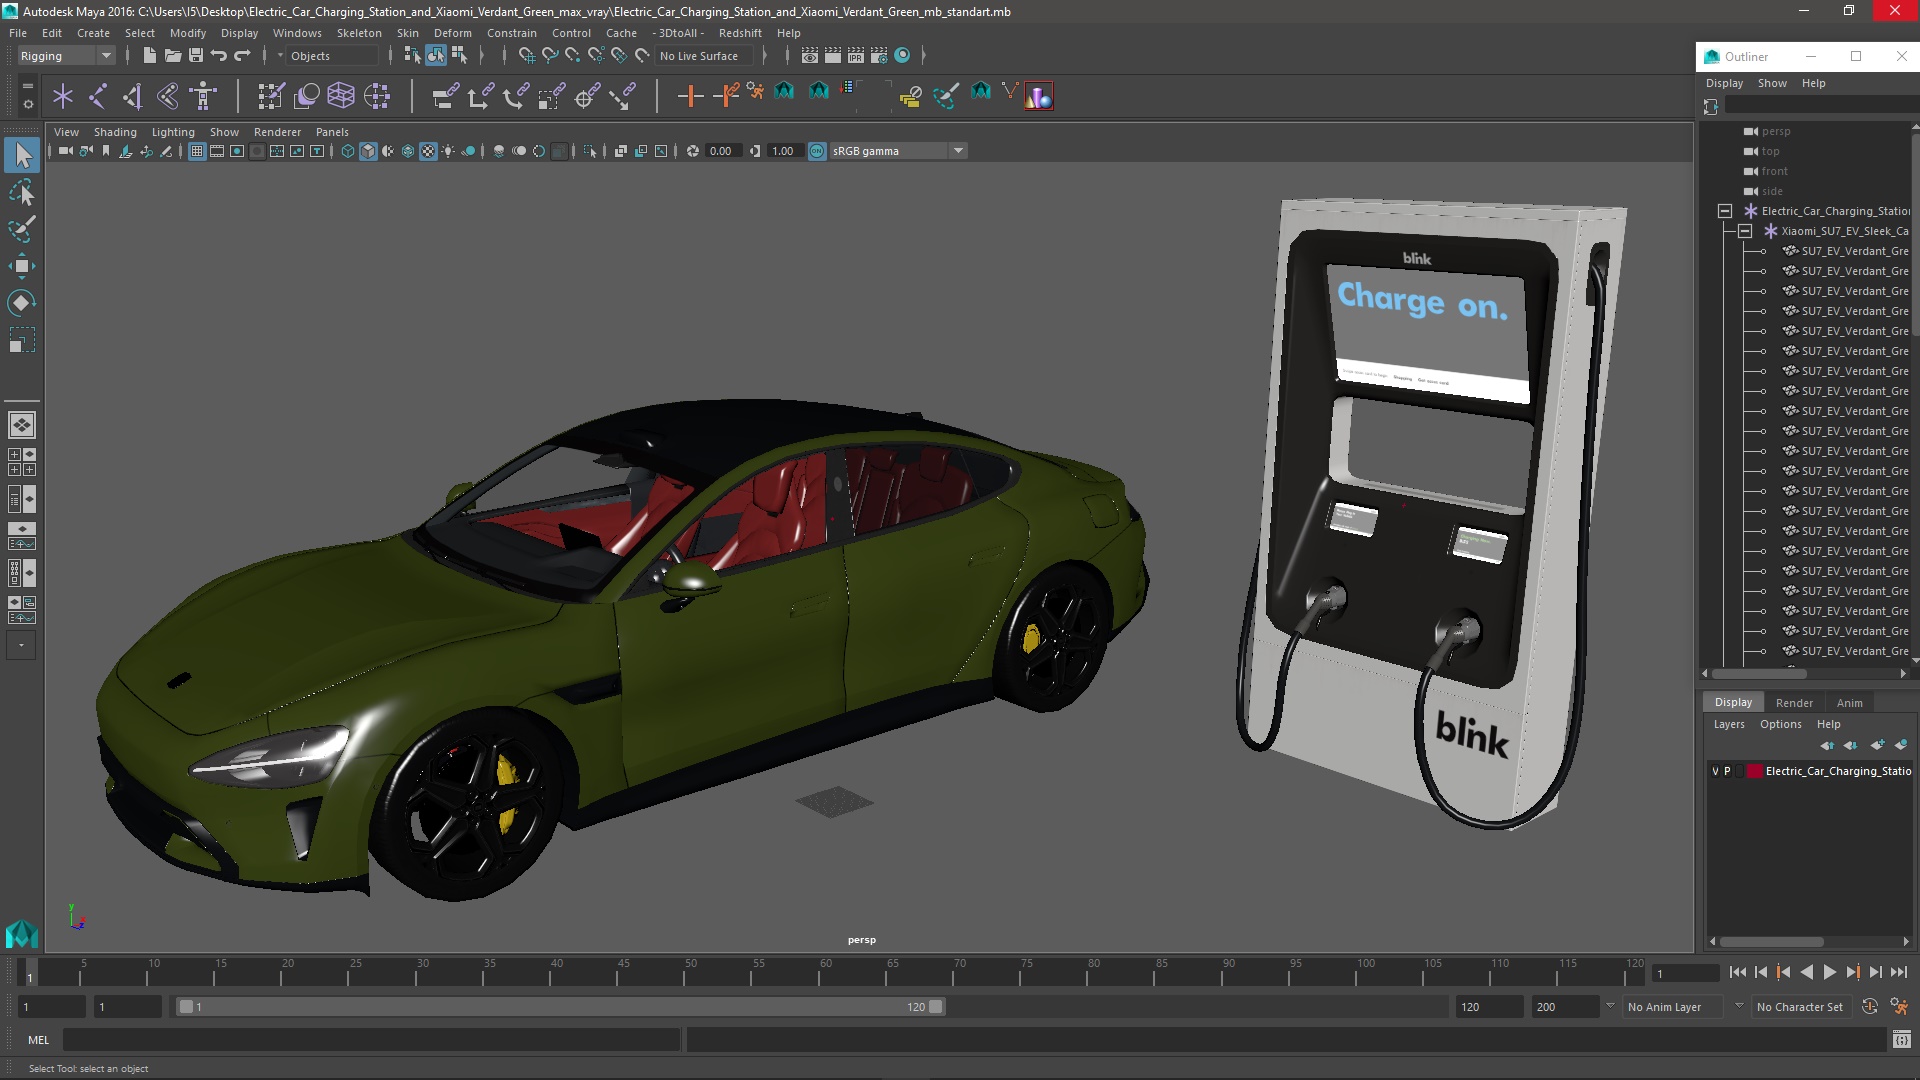Viewport: 1920px width, 1080px height.
Task: Click the Save Scene disk icon
Action: [x=196, y=56]
